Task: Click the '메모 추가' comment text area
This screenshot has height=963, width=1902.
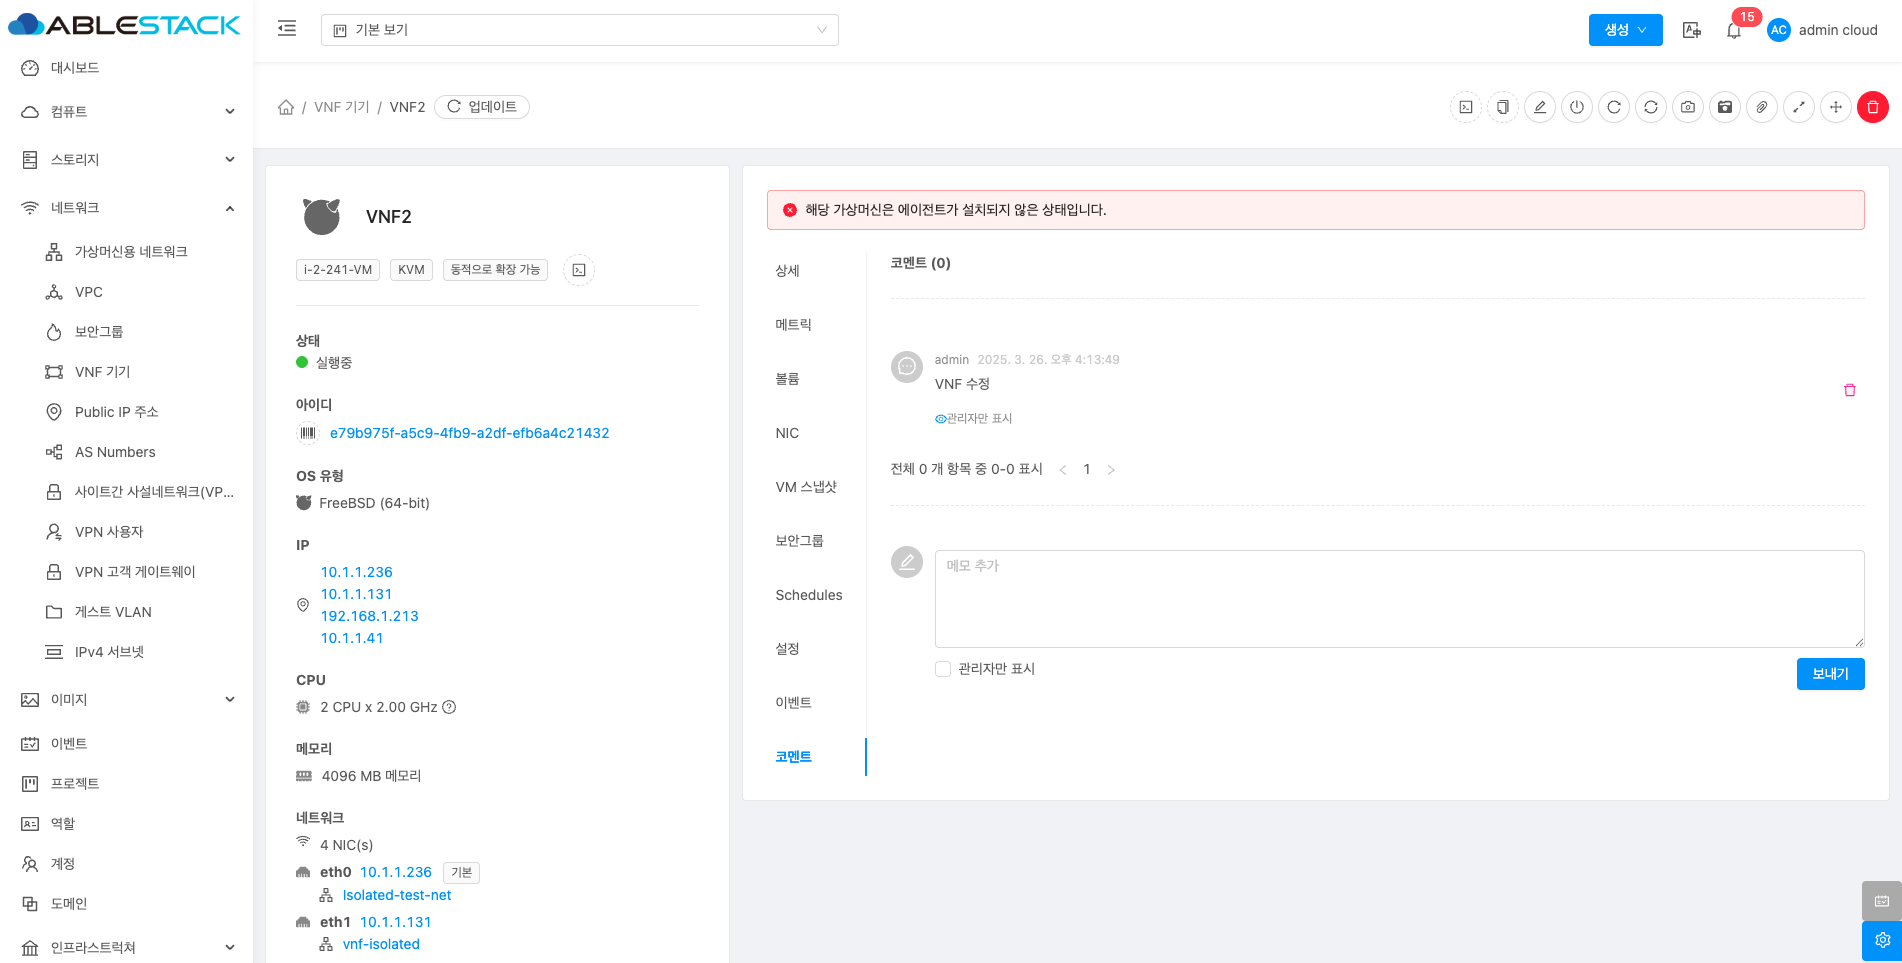Action: click(x=1398, y=598)
